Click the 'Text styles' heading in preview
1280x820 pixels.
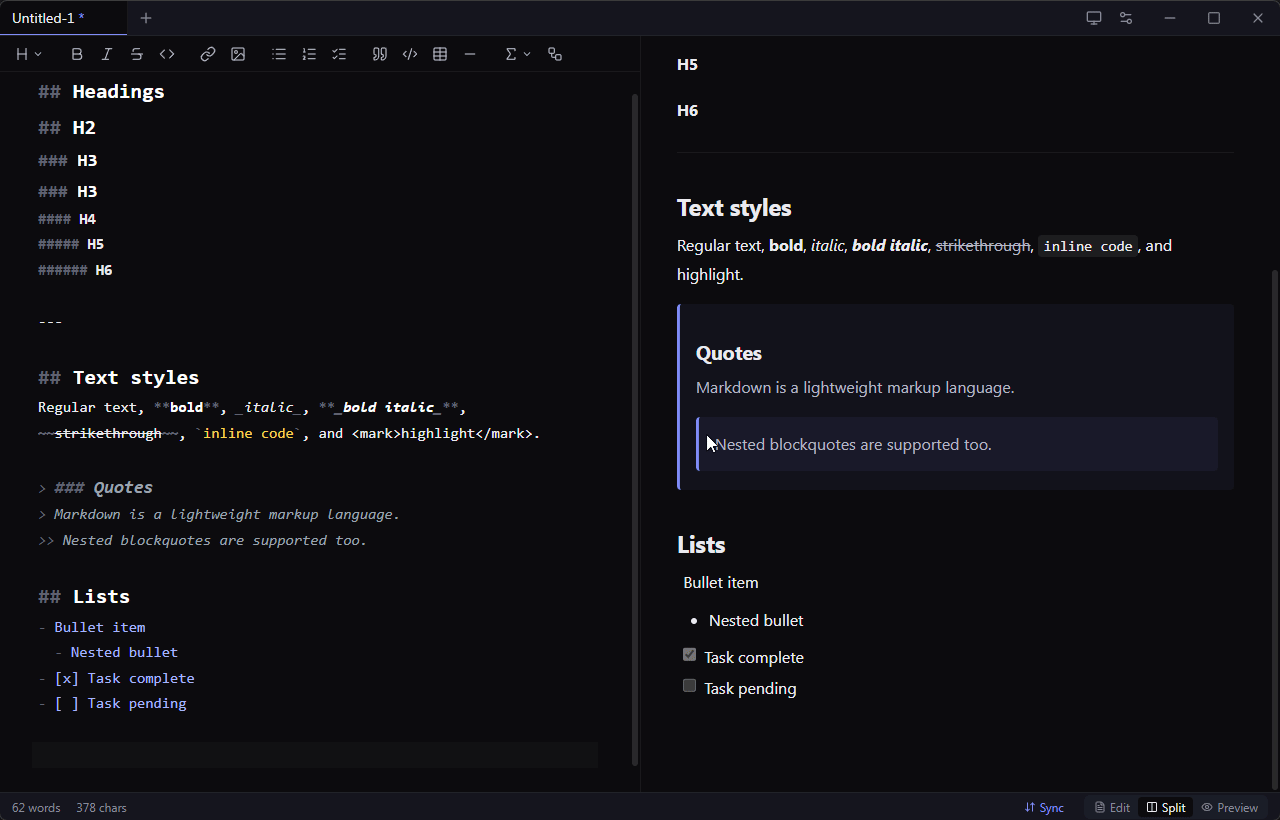tap(734, 208)
